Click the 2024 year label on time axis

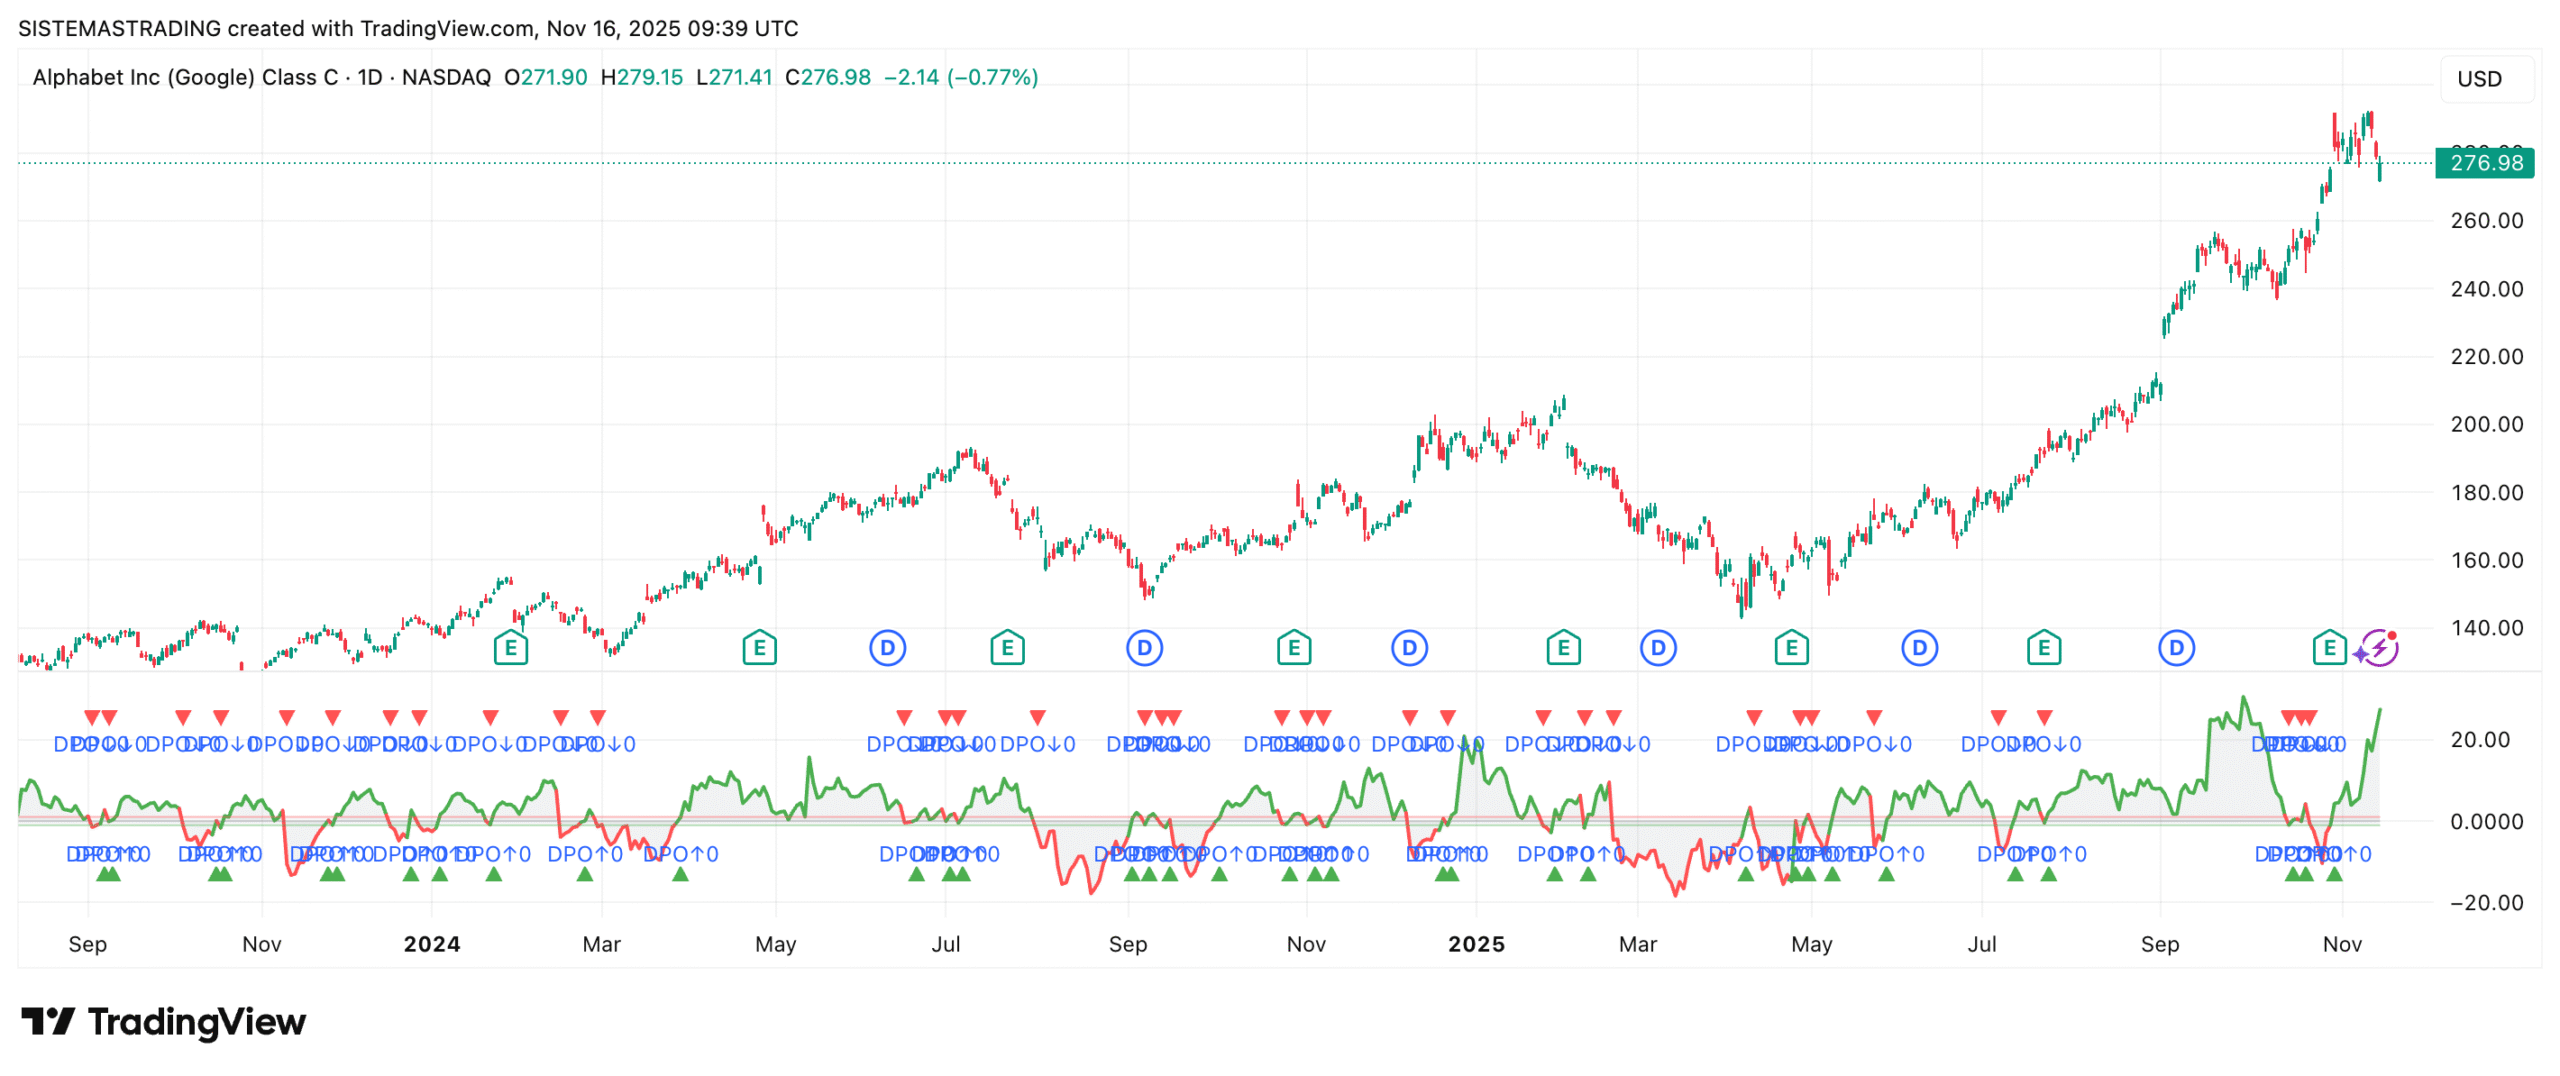[x=431, y=944]
